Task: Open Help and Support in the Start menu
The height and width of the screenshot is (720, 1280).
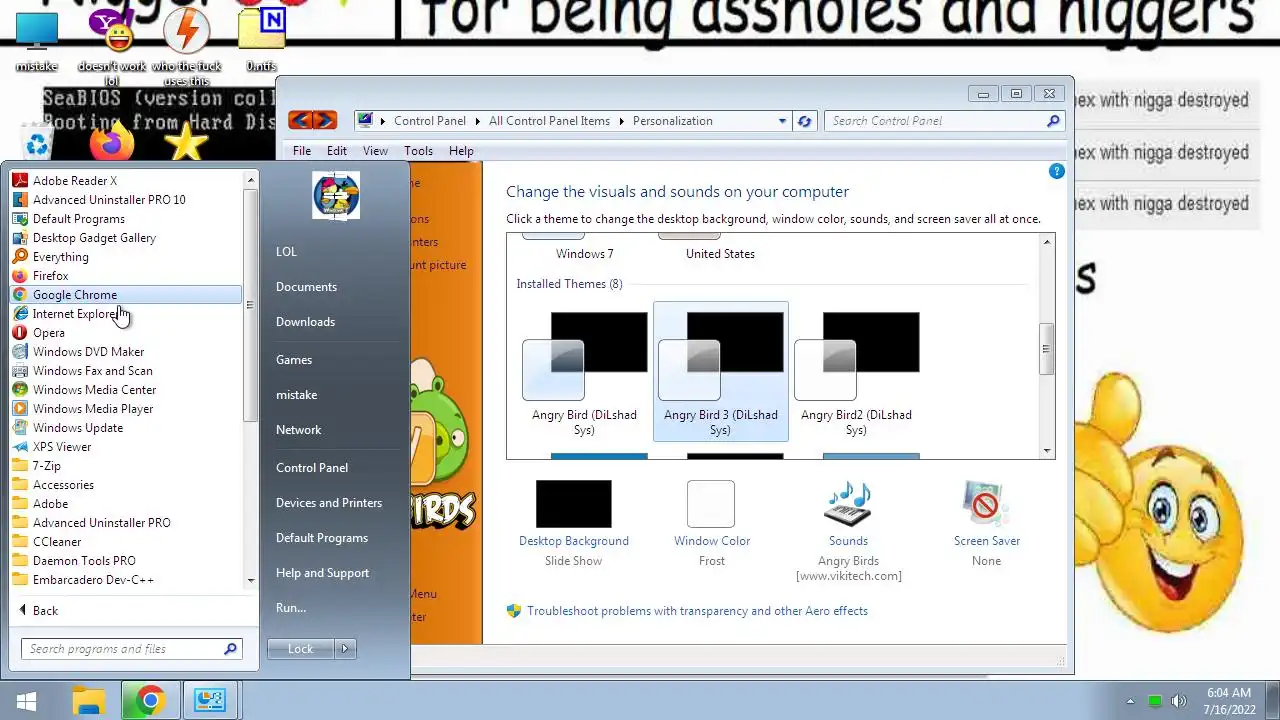Action: pyautogui.click(x=322, y=573)
